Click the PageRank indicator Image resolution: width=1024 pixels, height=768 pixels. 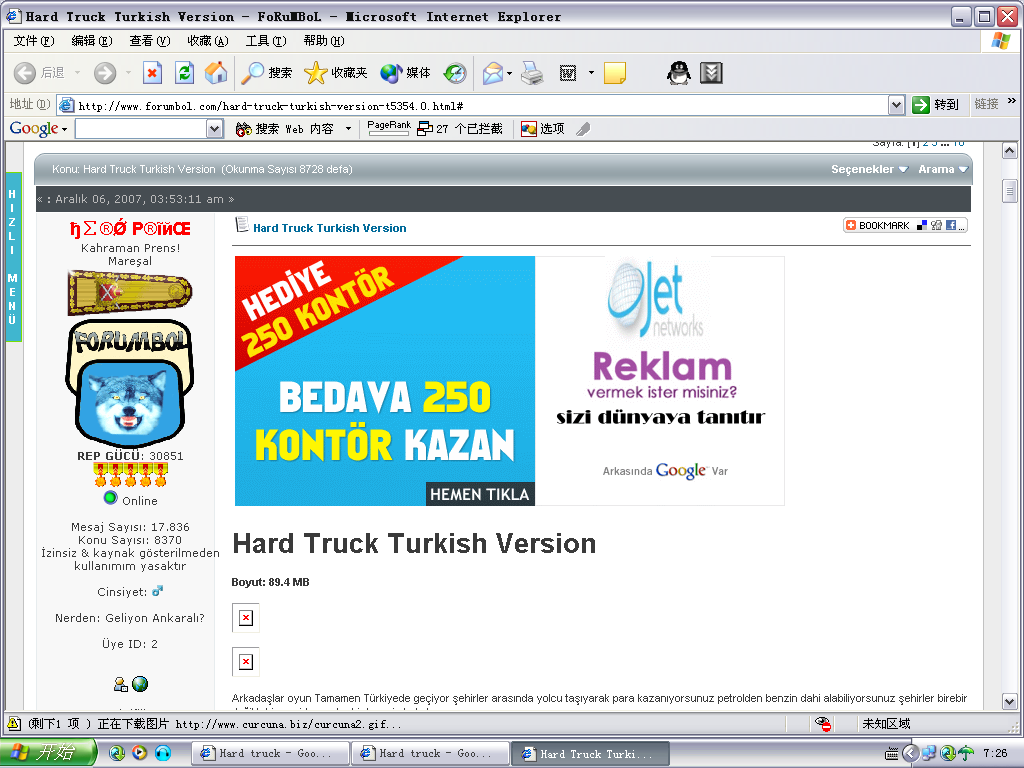(389, 128)
